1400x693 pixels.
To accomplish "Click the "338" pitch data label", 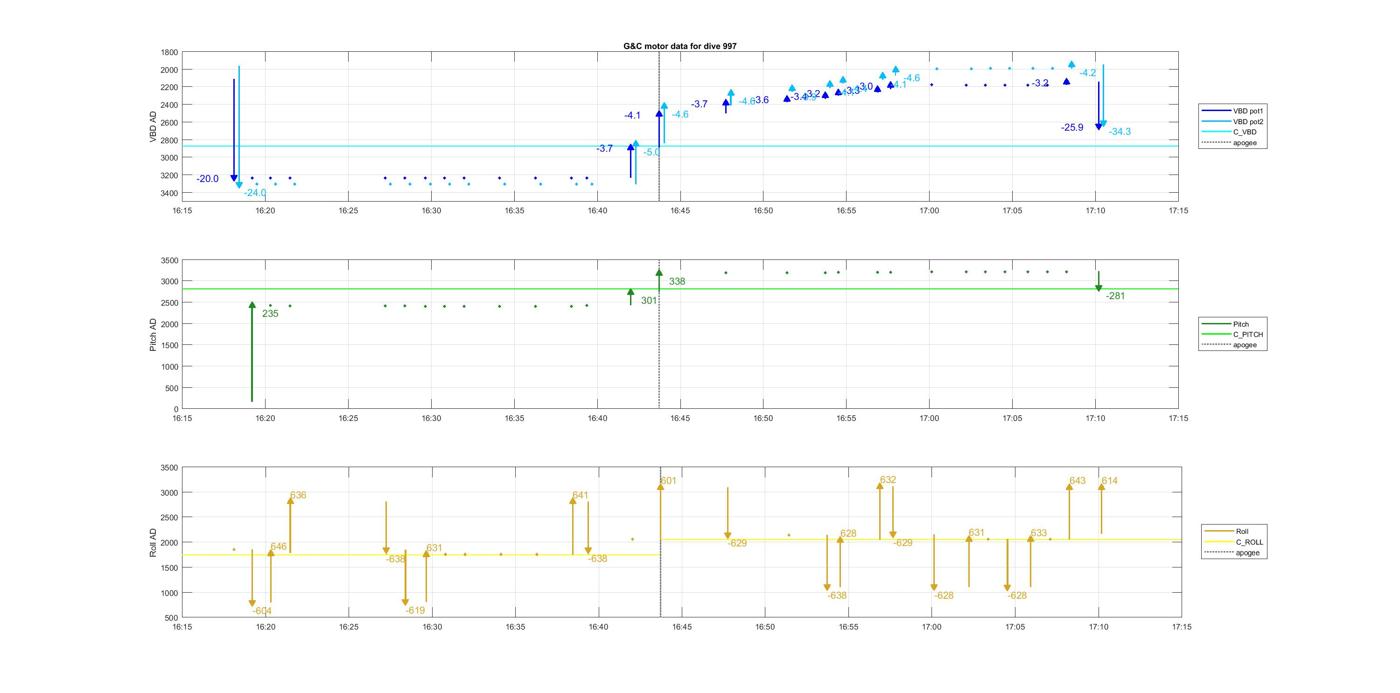I will click(677, 282).
